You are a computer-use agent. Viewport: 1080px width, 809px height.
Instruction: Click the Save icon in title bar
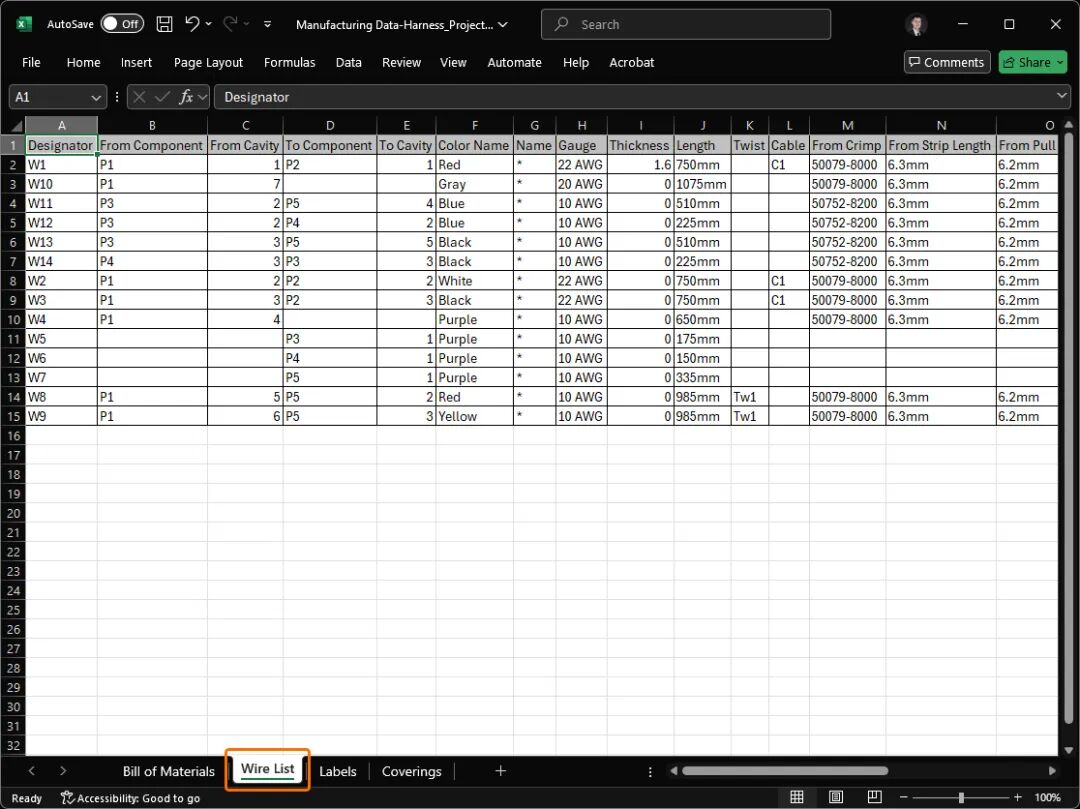[x=165, y=24]
